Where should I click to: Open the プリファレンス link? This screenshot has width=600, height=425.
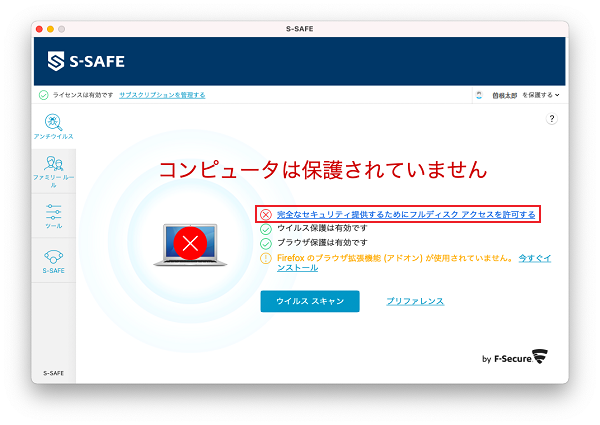[x=415, y=301]
